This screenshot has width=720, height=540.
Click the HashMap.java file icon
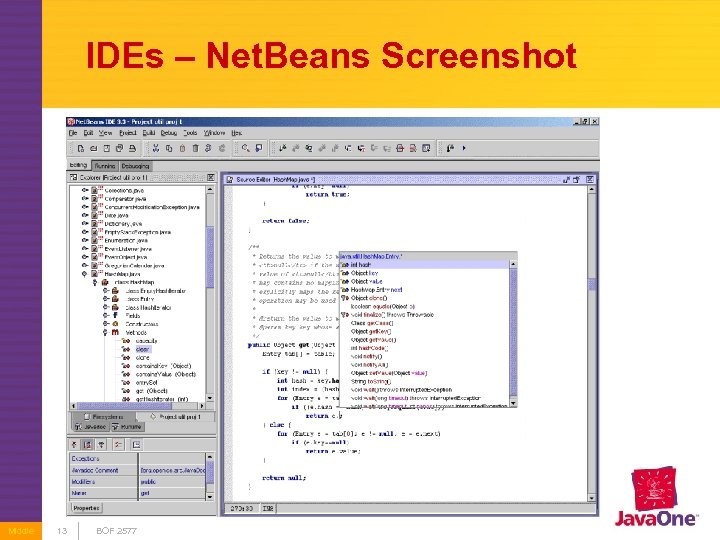click(x=95, y=274)
